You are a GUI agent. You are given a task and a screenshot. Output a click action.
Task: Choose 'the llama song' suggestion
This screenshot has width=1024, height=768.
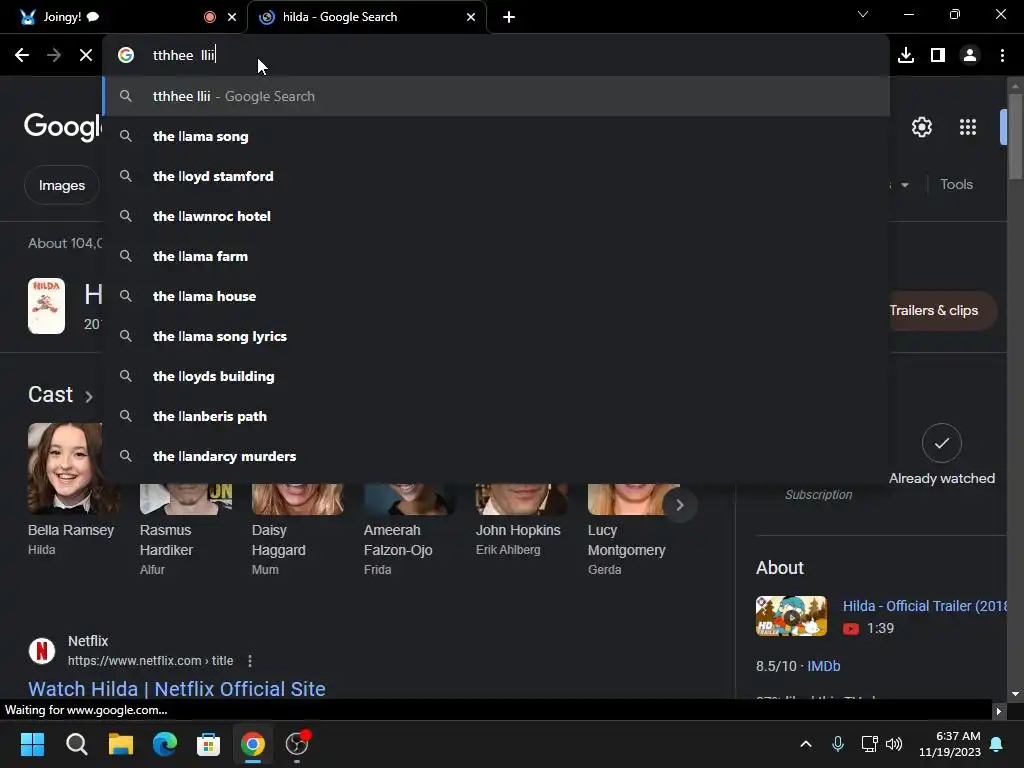[x=496, y=136]
